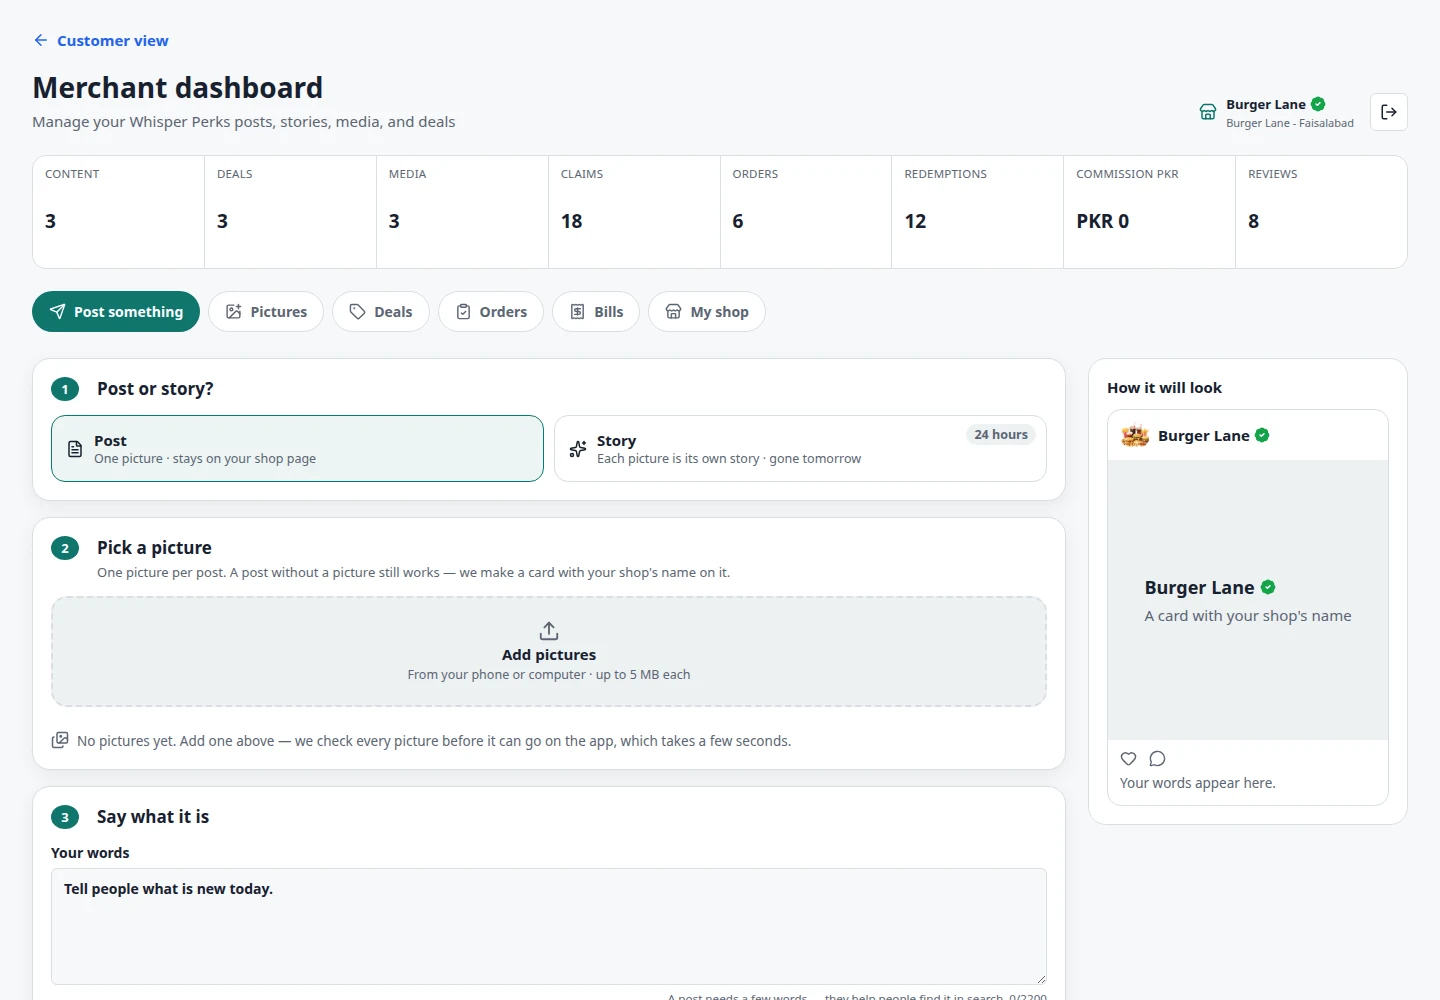Switch to the Deals tab
This screenshot has width=1440, height=1000.
click(380, 312)
